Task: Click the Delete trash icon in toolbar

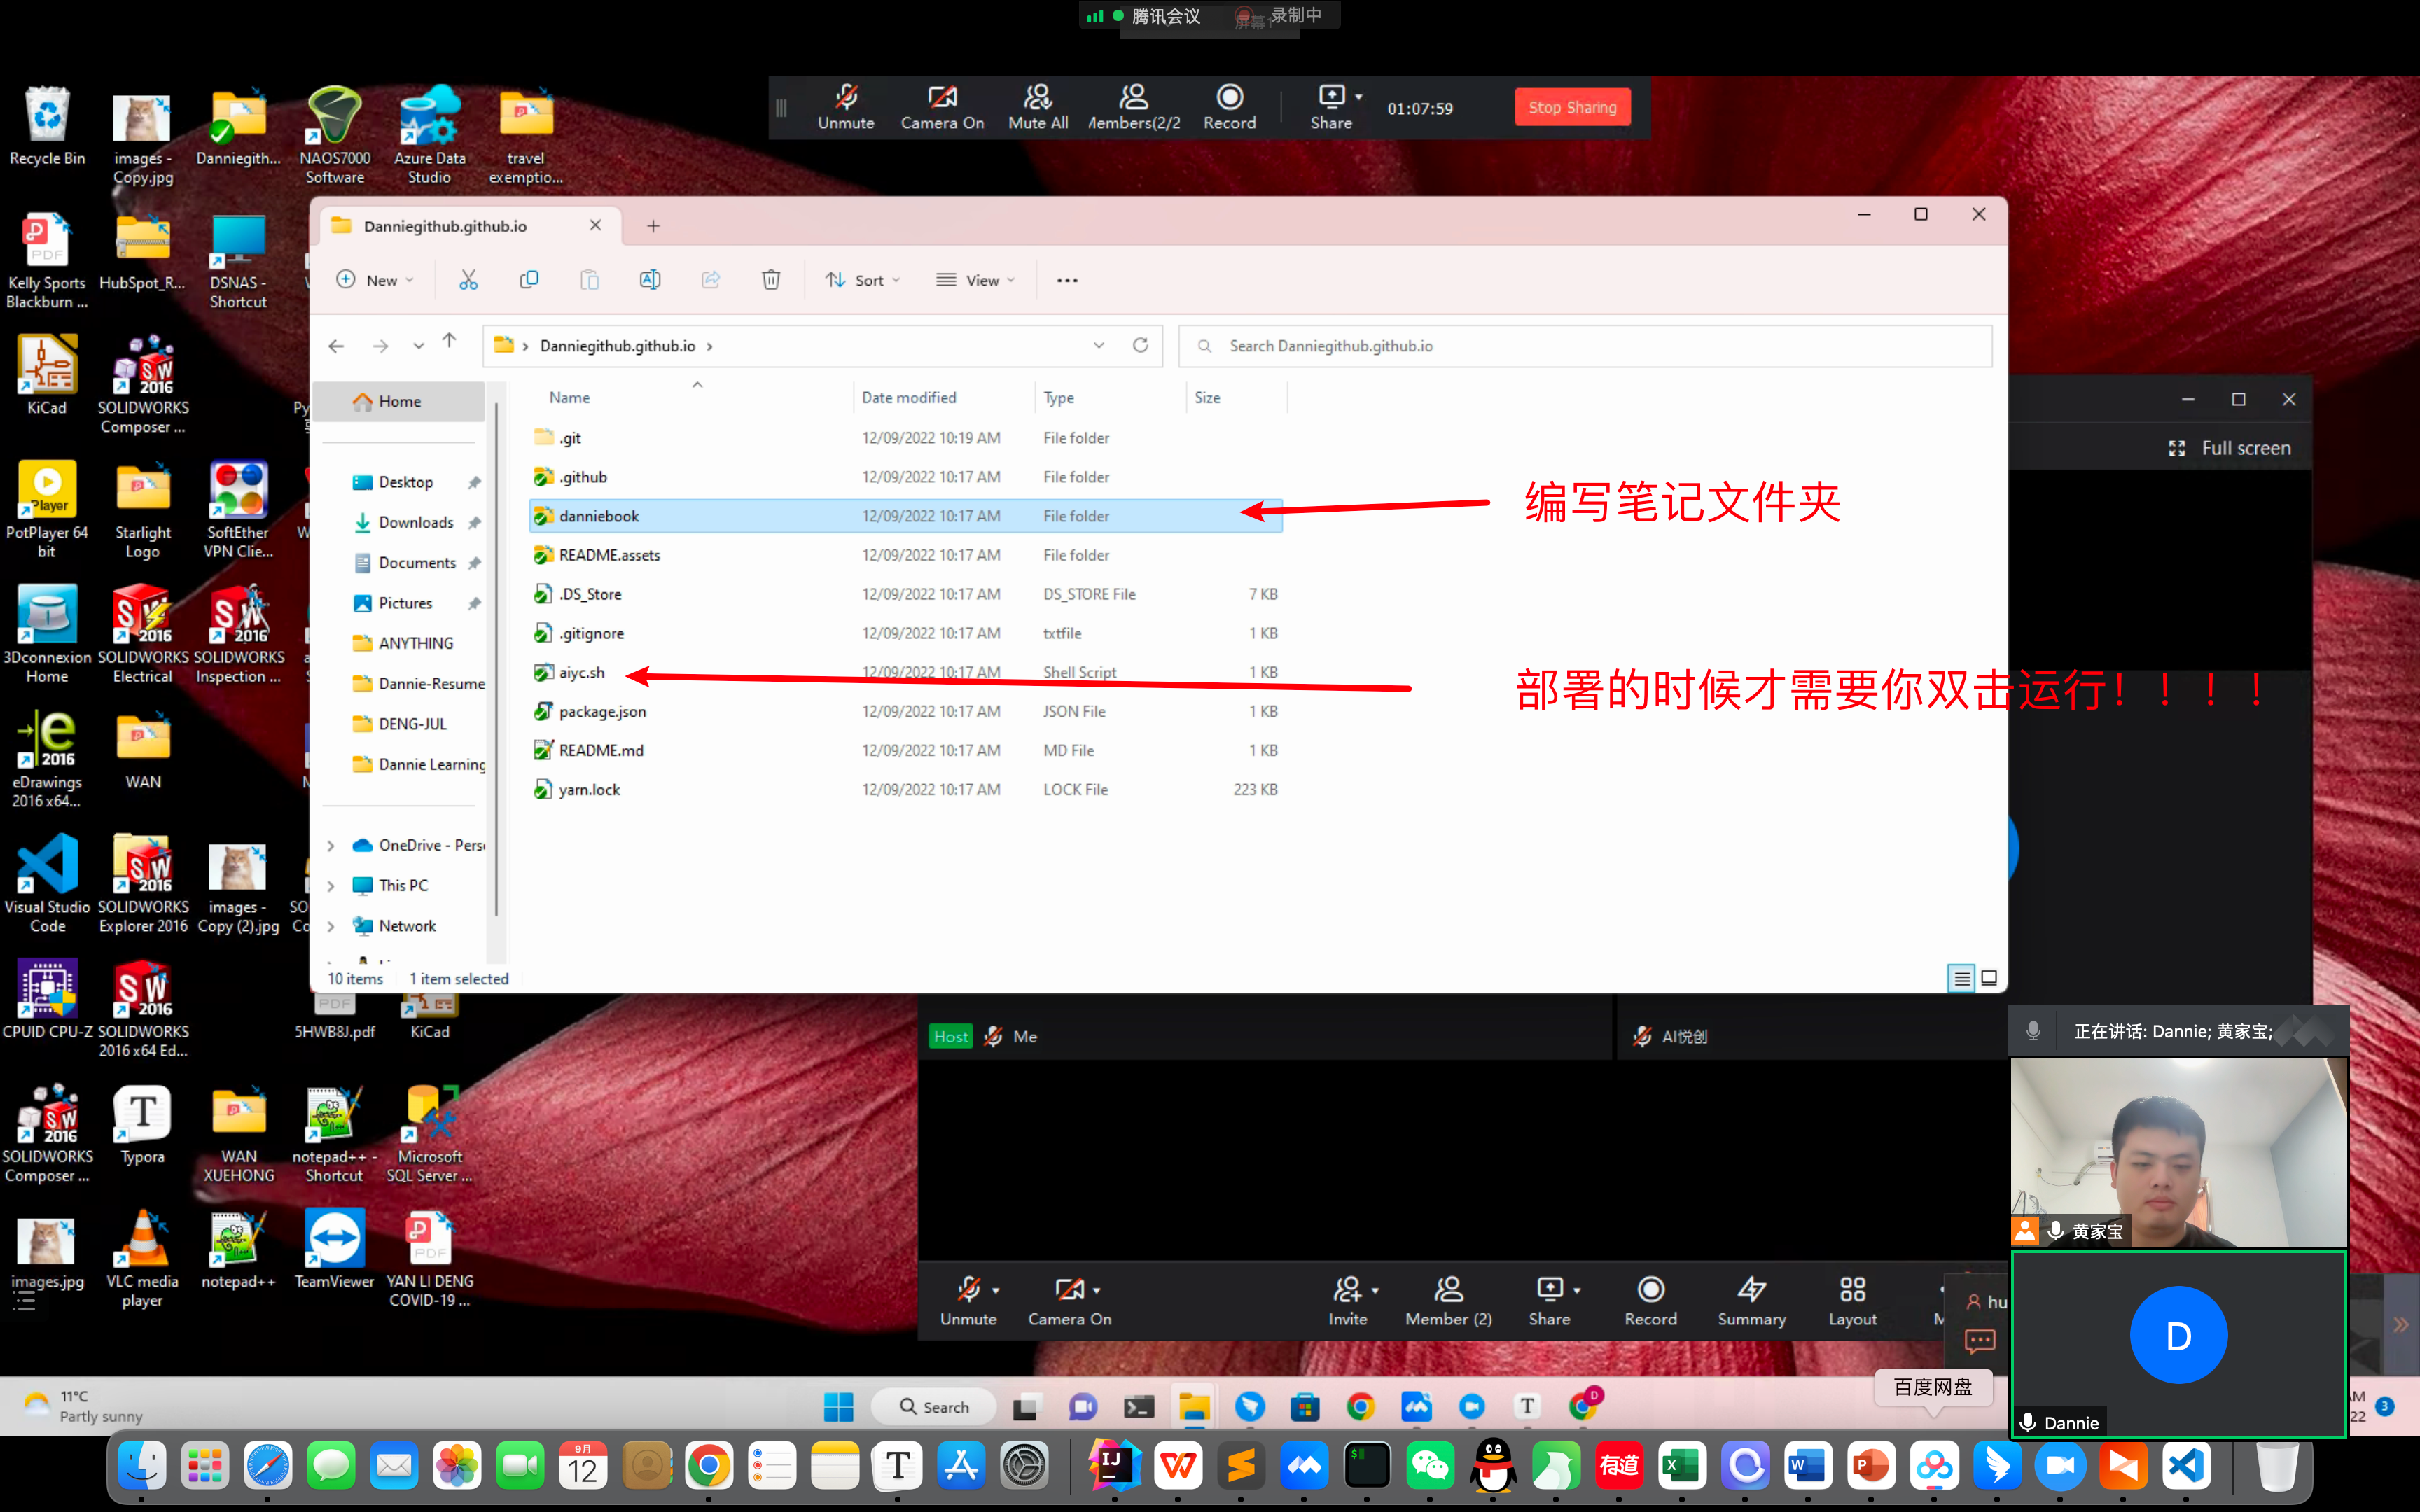Action: (771, 280)
